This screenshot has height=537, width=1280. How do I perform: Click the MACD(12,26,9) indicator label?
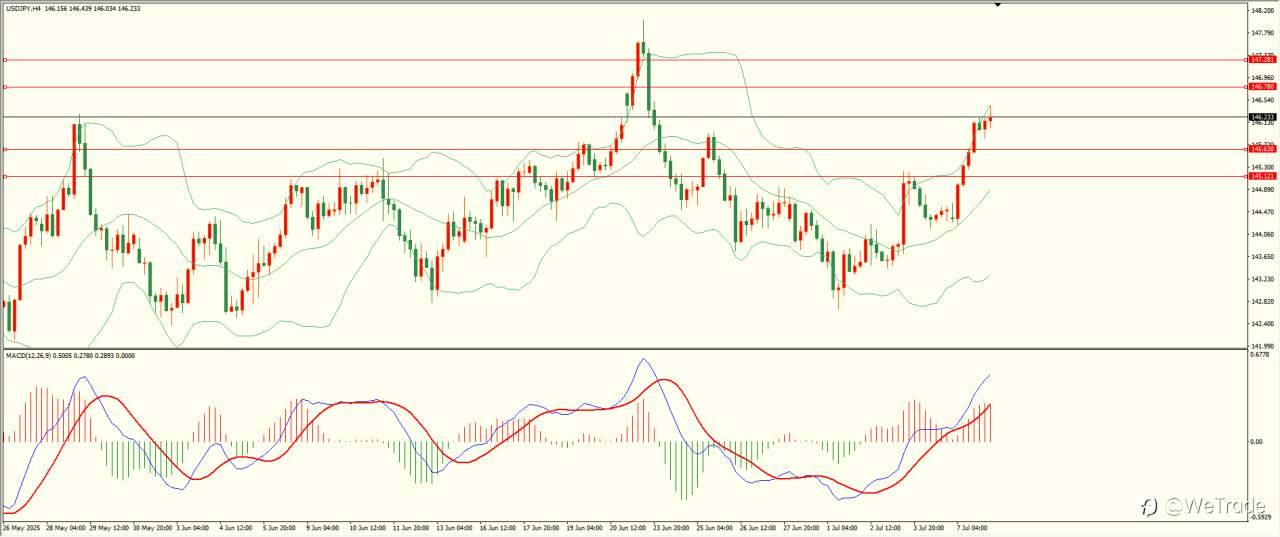point(29,355)
